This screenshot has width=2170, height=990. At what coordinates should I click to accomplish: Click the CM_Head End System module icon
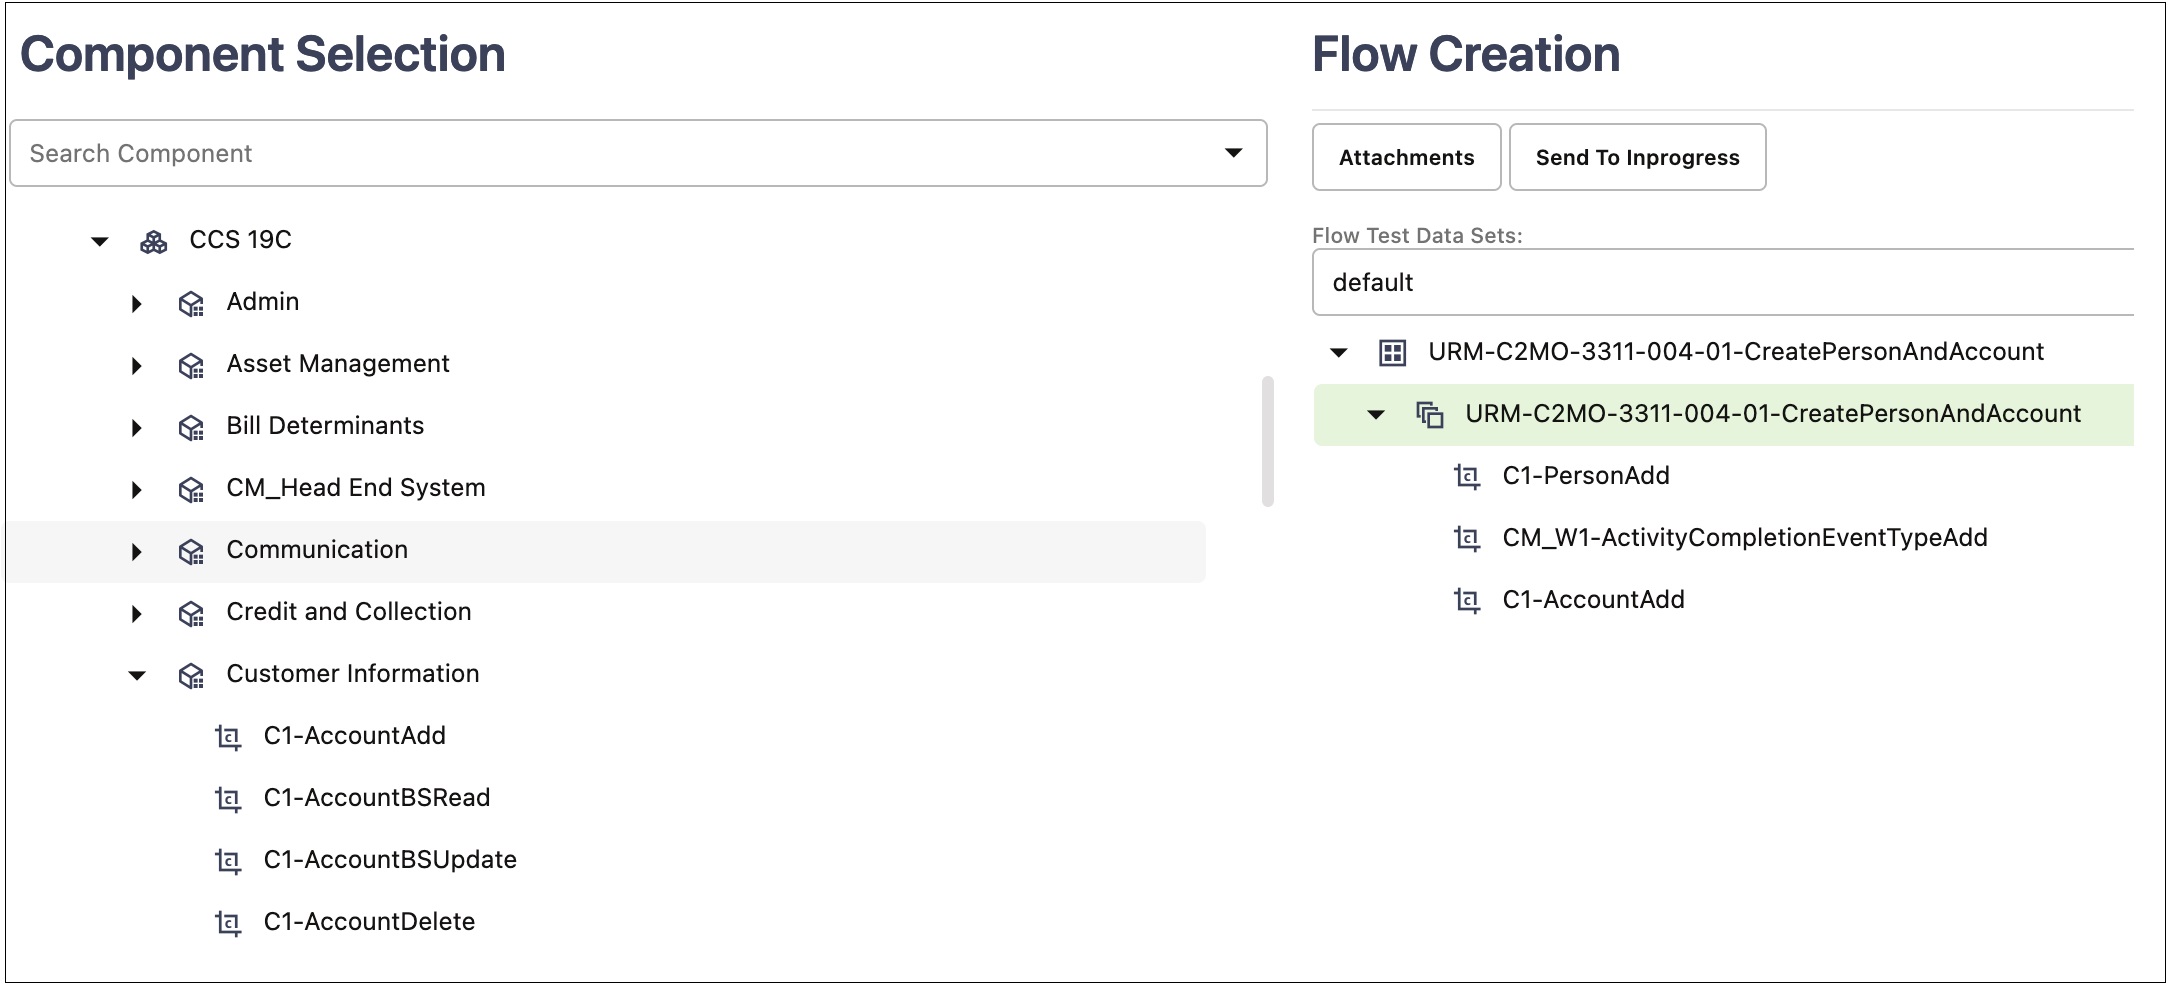[x=191, y=489]
